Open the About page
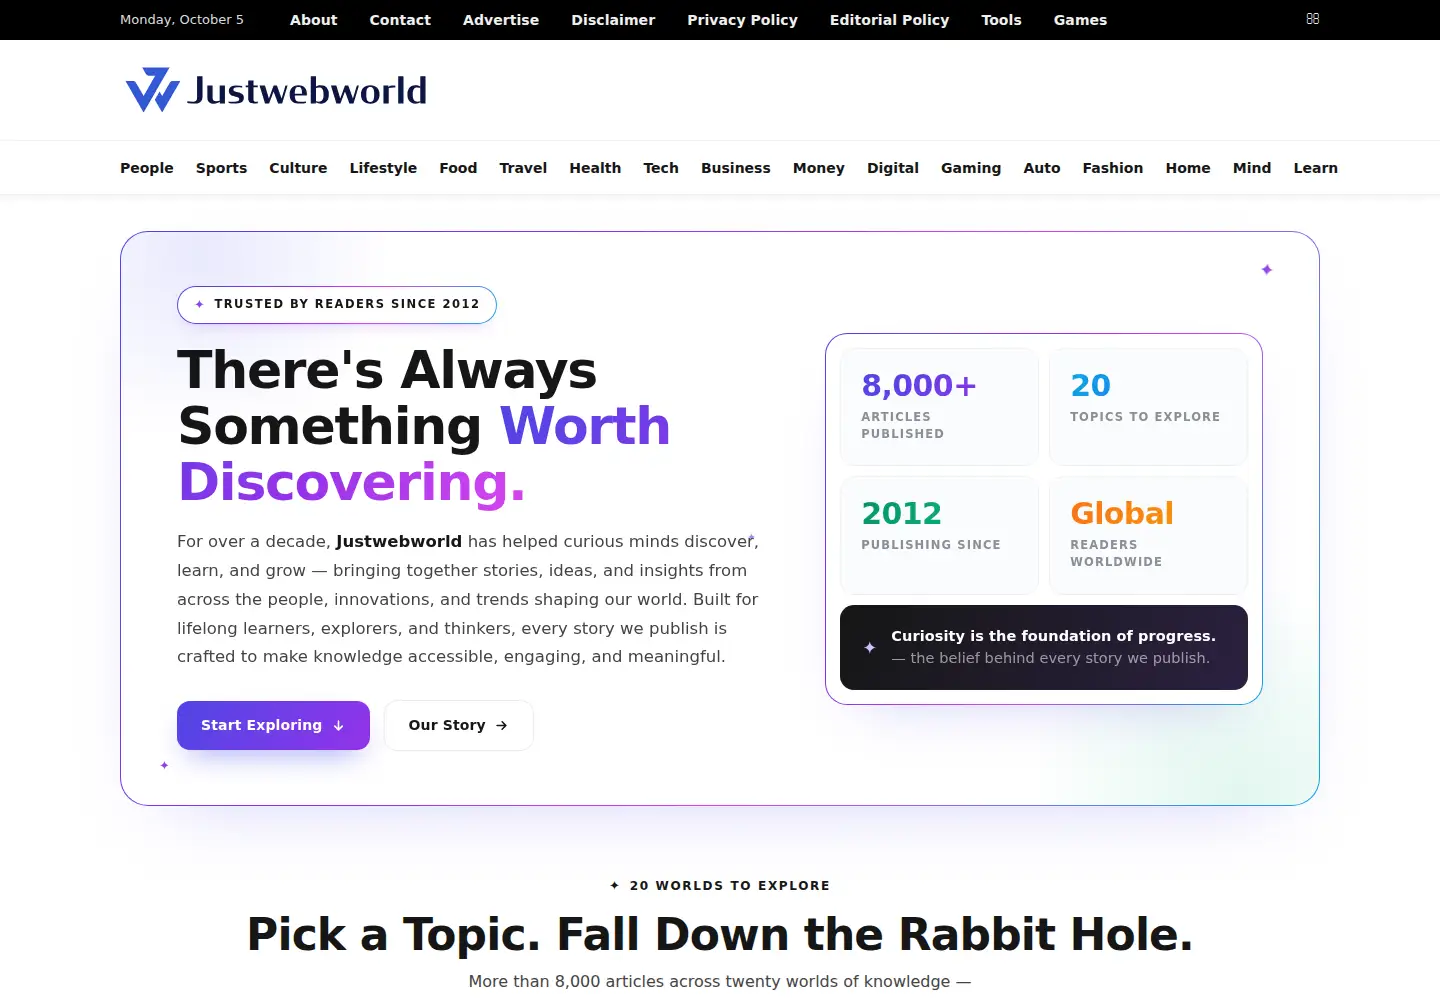 tap(313, 20)
